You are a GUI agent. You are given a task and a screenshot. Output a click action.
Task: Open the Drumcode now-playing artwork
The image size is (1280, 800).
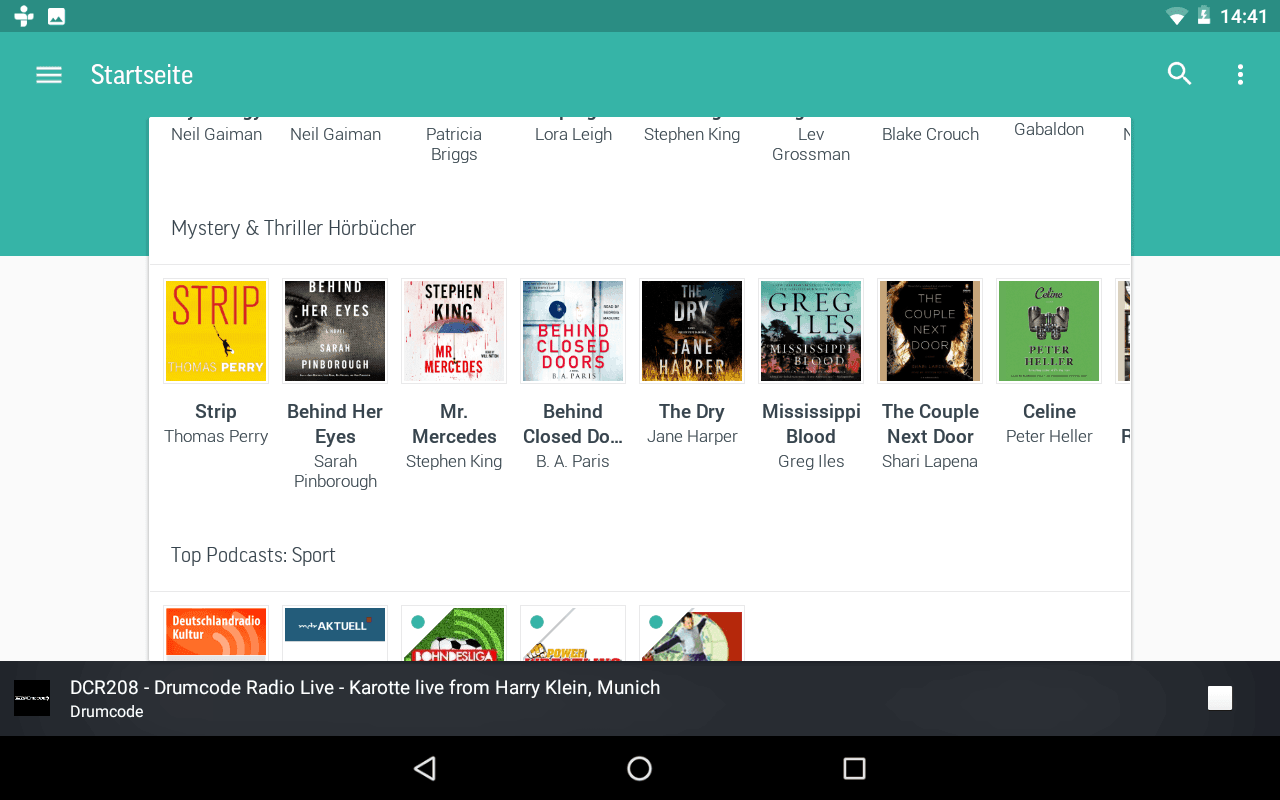click(32, 698)
